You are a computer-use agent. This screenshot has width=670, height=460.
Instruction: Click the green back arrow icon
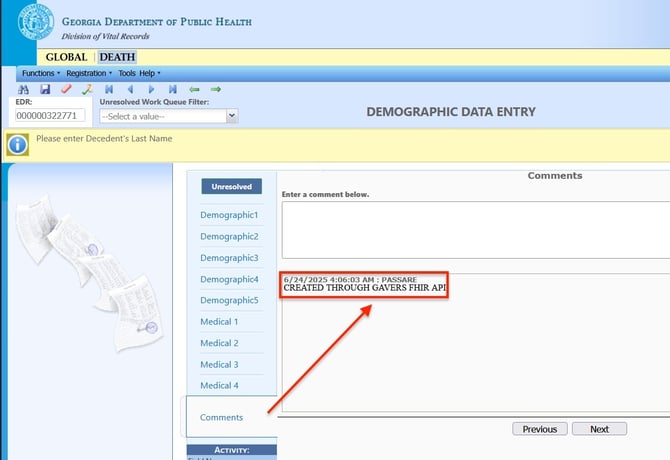(x=194, y=89)
